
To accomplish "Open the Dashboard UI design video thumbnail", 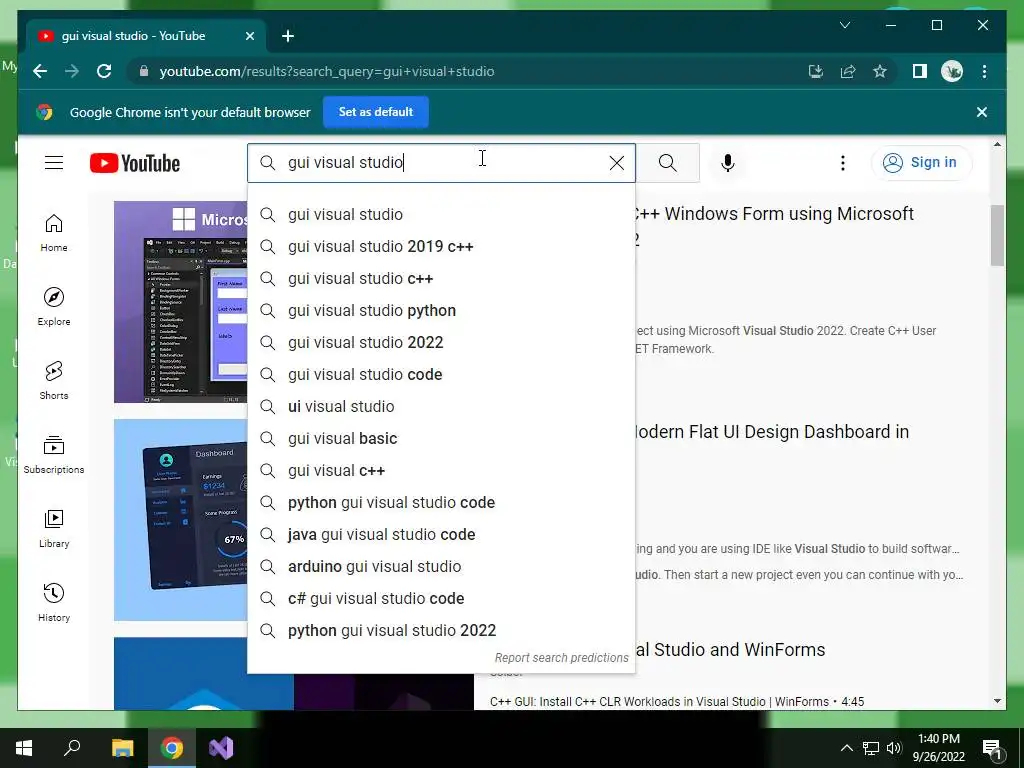I will (x=181, y=520).
